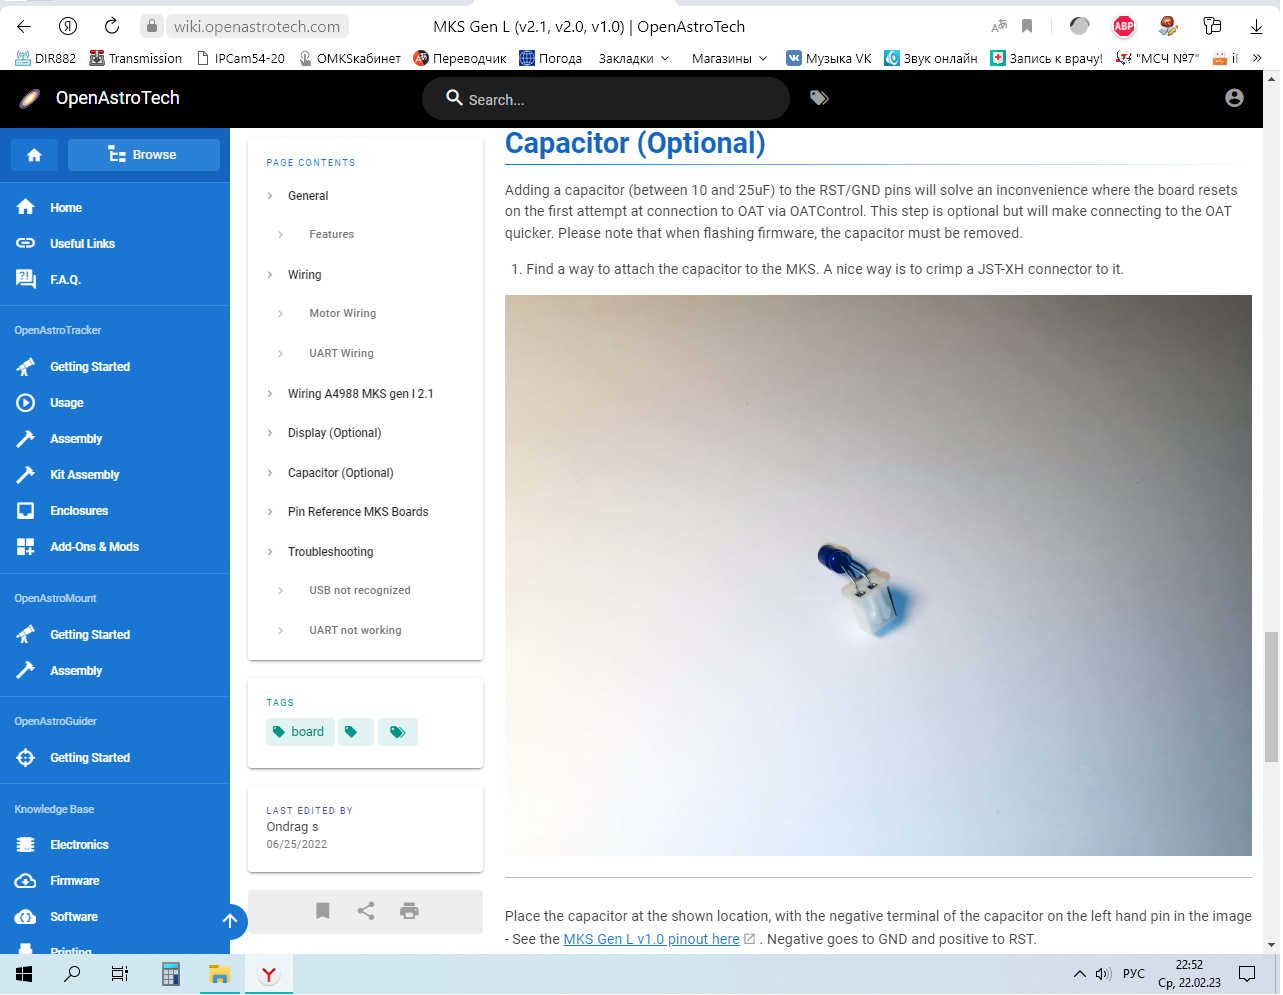This screenshot has width=1283, height=995.
Task: Reload the current page
Action: point(112,26)
